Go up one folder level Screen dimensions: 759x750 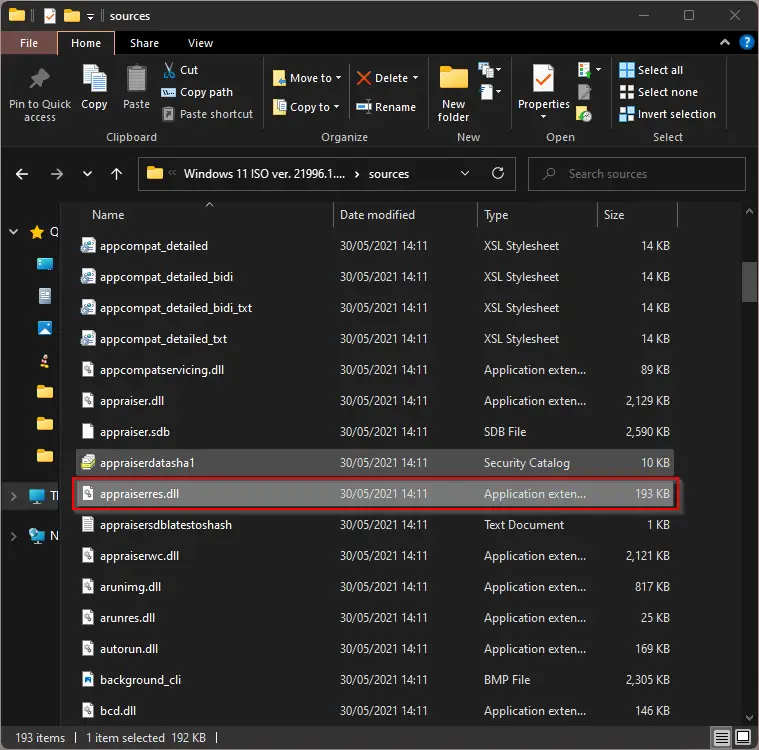point(116,174)
